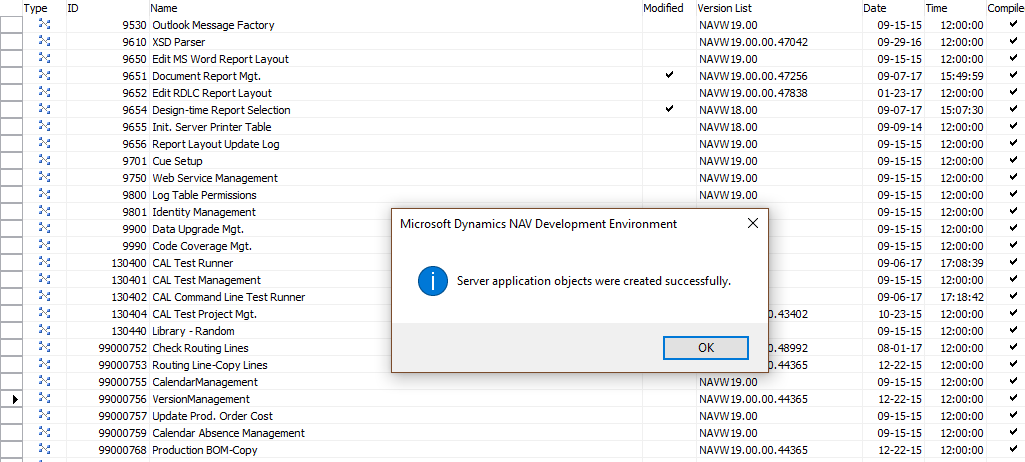Click codeunit icon for XSD Parser
Image resolution: width=1025 pixels, height=462 pixels.
[44, 42]
